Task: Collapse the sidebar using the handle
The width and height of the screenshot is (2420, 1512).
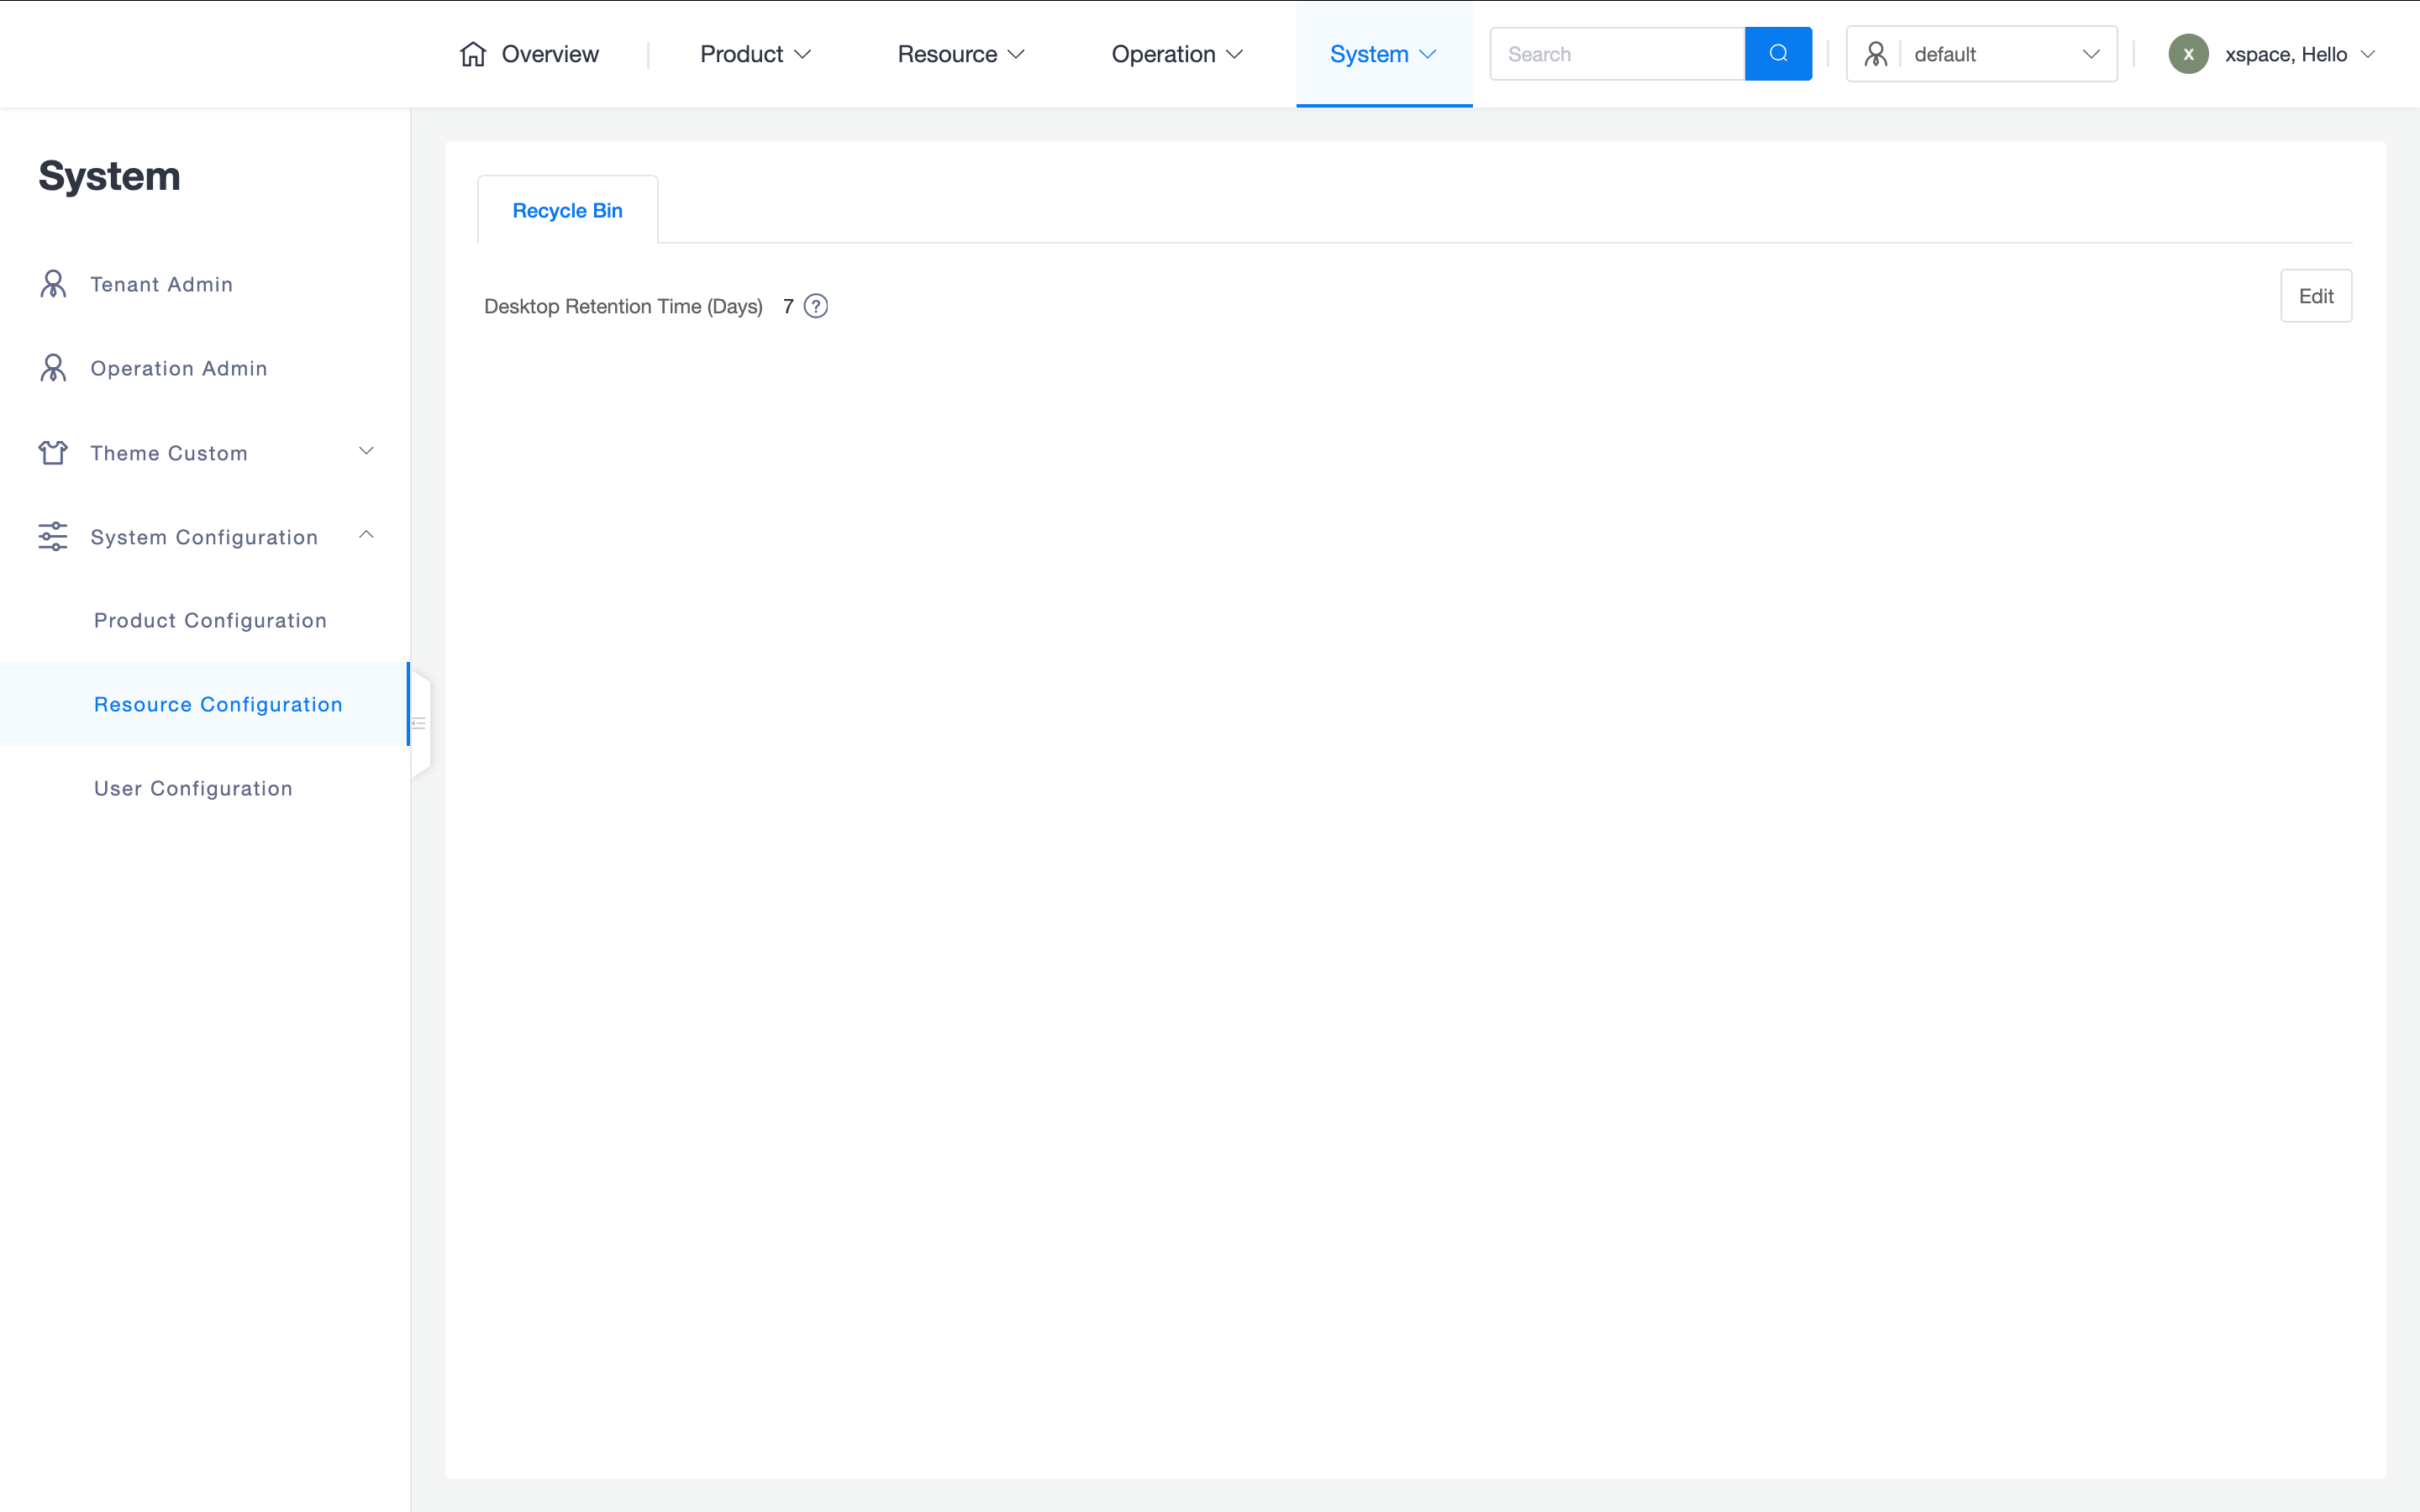Action: coord(420,722)
